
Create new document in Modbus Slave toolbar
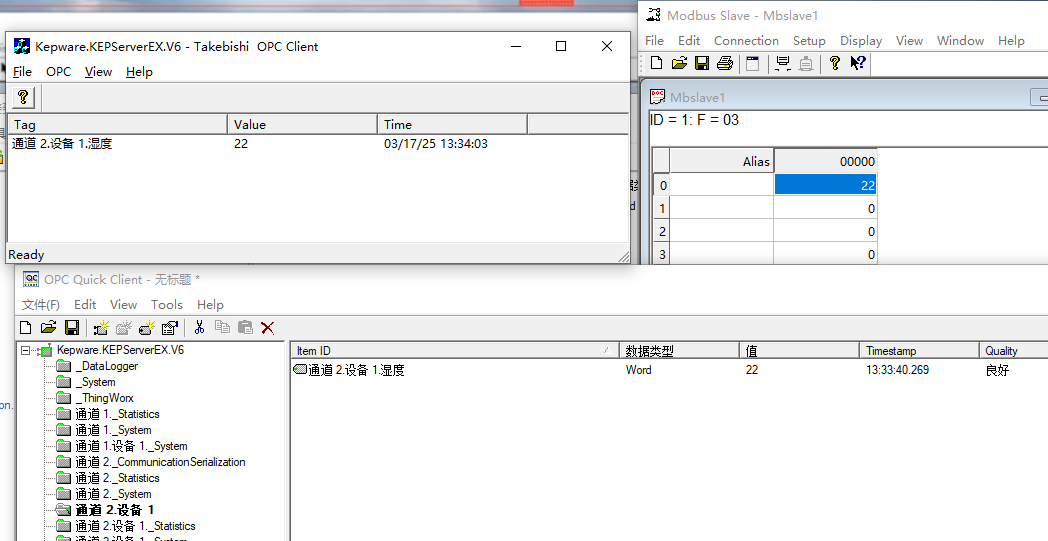[x=656, y=63]
